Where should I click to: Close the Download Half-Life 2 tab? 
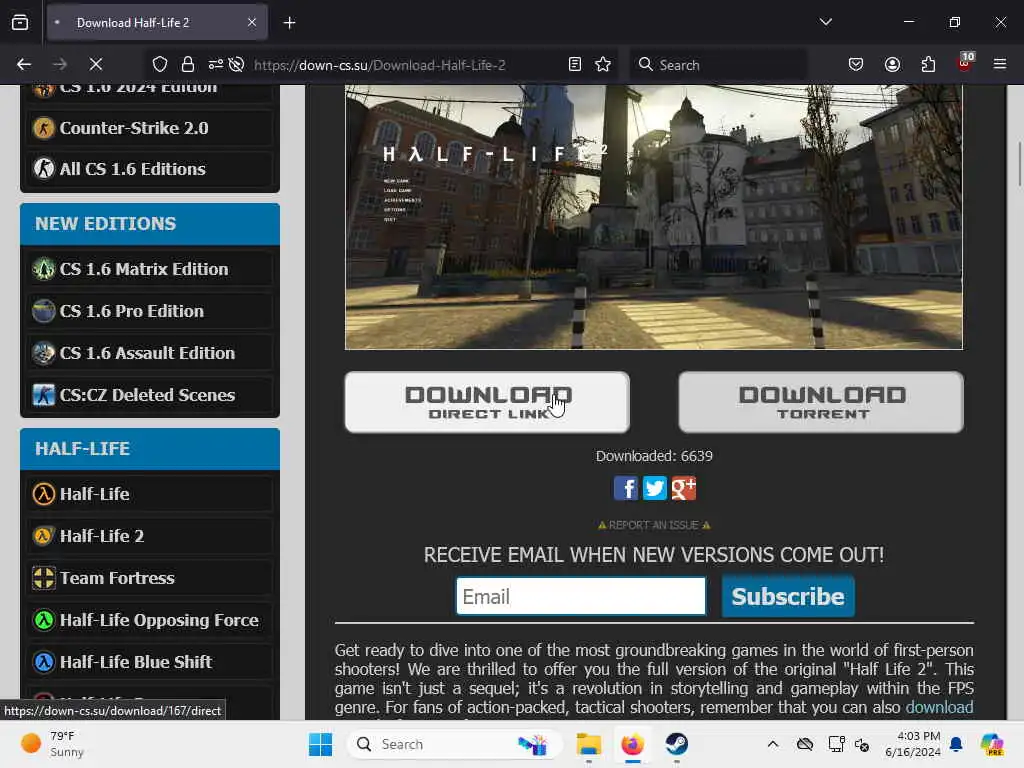tap(252, 23)
